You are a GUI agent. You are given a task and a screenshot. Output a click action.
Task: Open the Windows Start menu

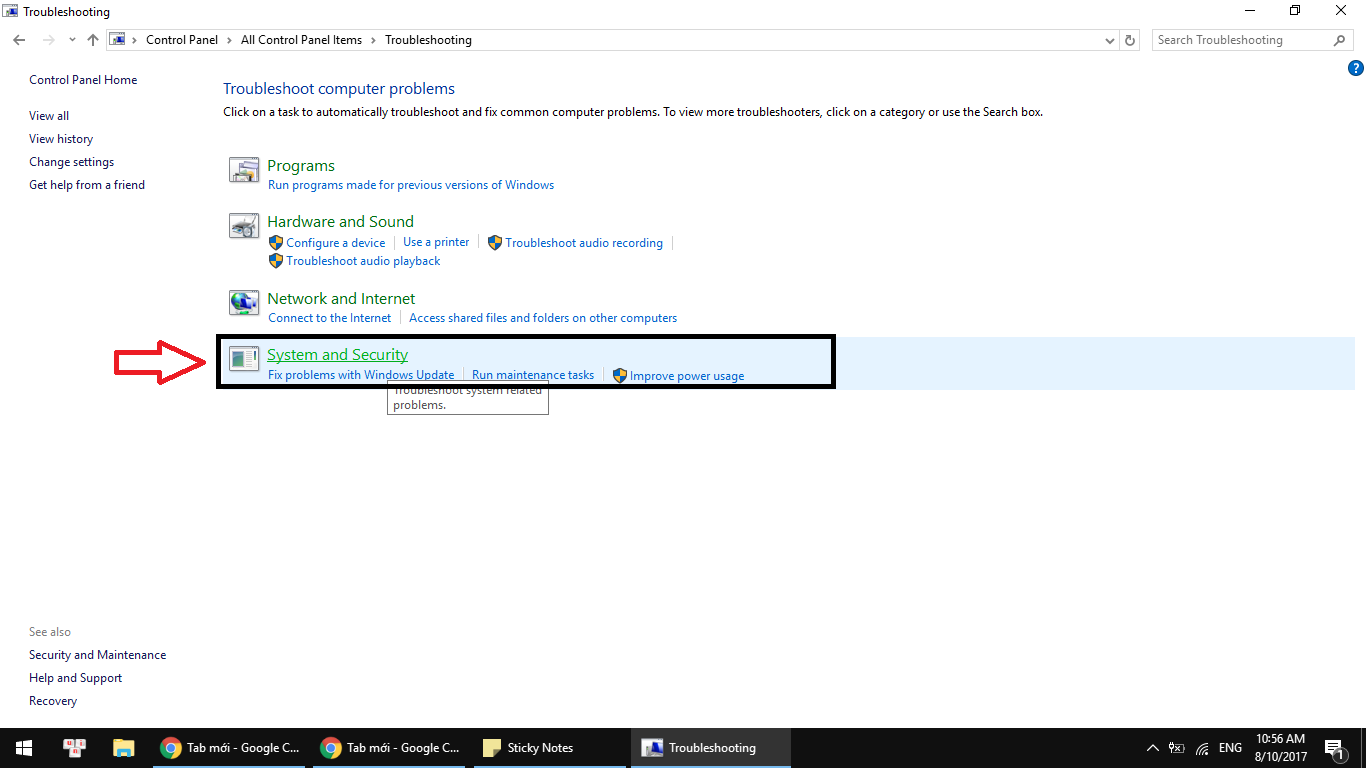pos(23,748)
